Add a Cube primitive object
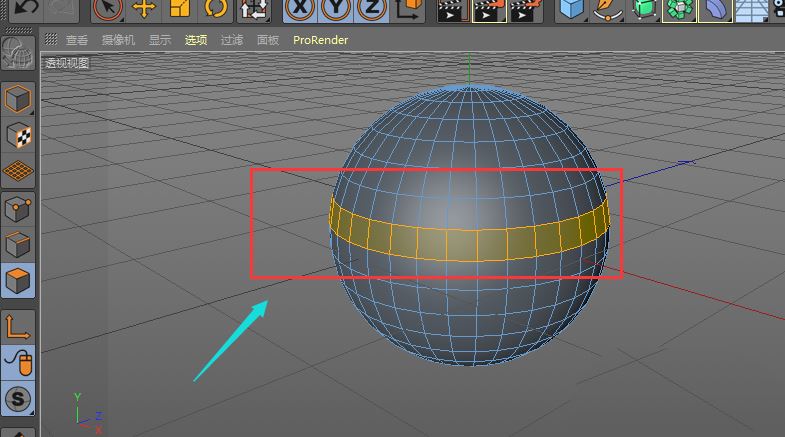Image resolution: width=785 pixels, height=437 pixels. point(571,9)
